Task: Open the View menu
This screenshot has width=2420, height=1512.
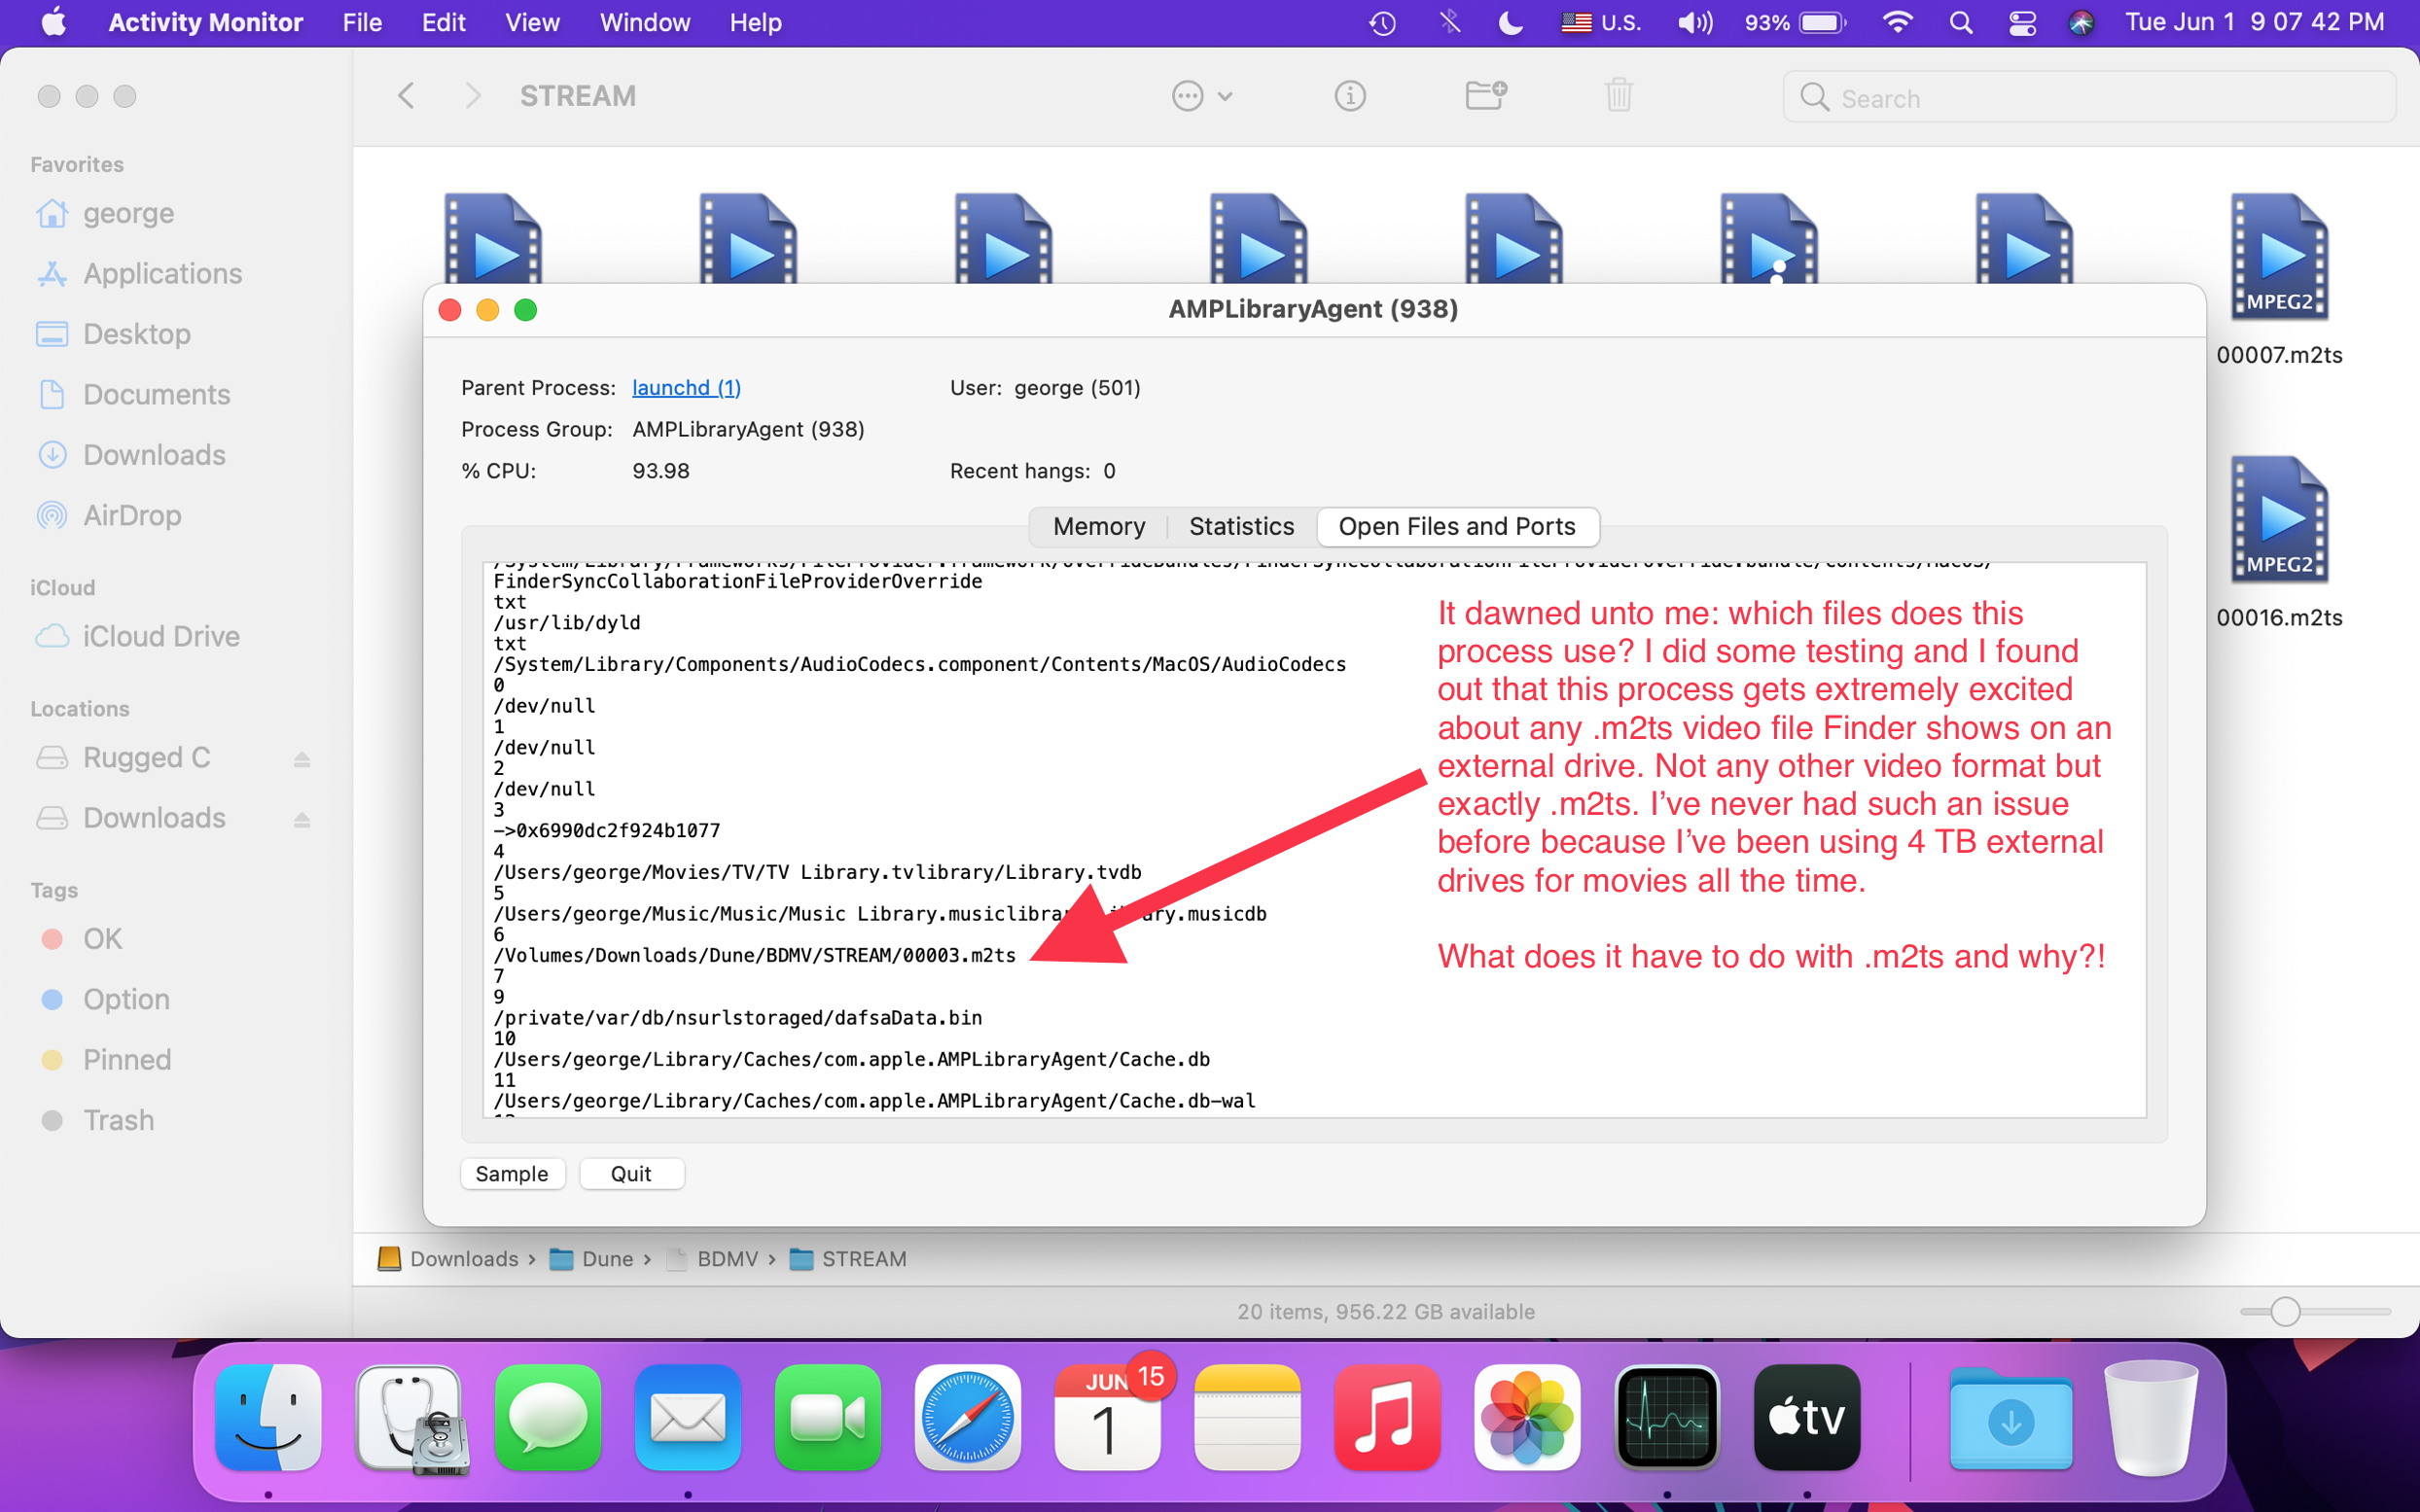Action: click(531, 22)
